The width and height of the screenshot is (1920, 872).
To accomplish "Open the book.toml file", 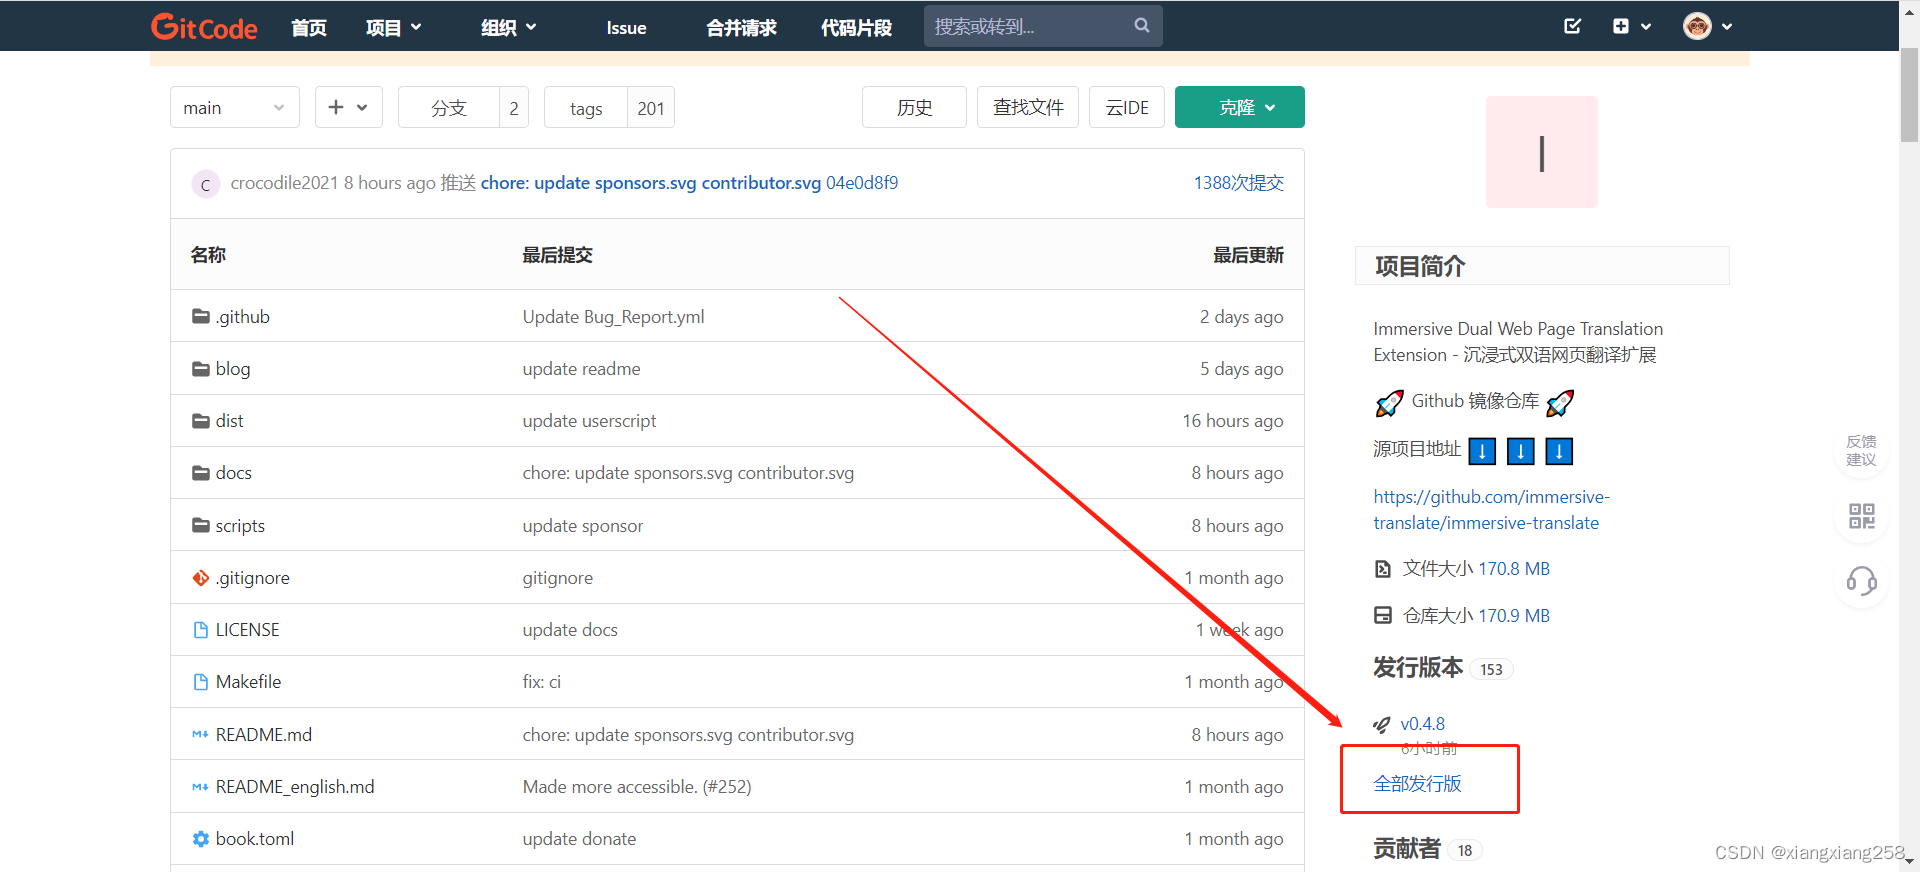I will [x=255, y=839].
